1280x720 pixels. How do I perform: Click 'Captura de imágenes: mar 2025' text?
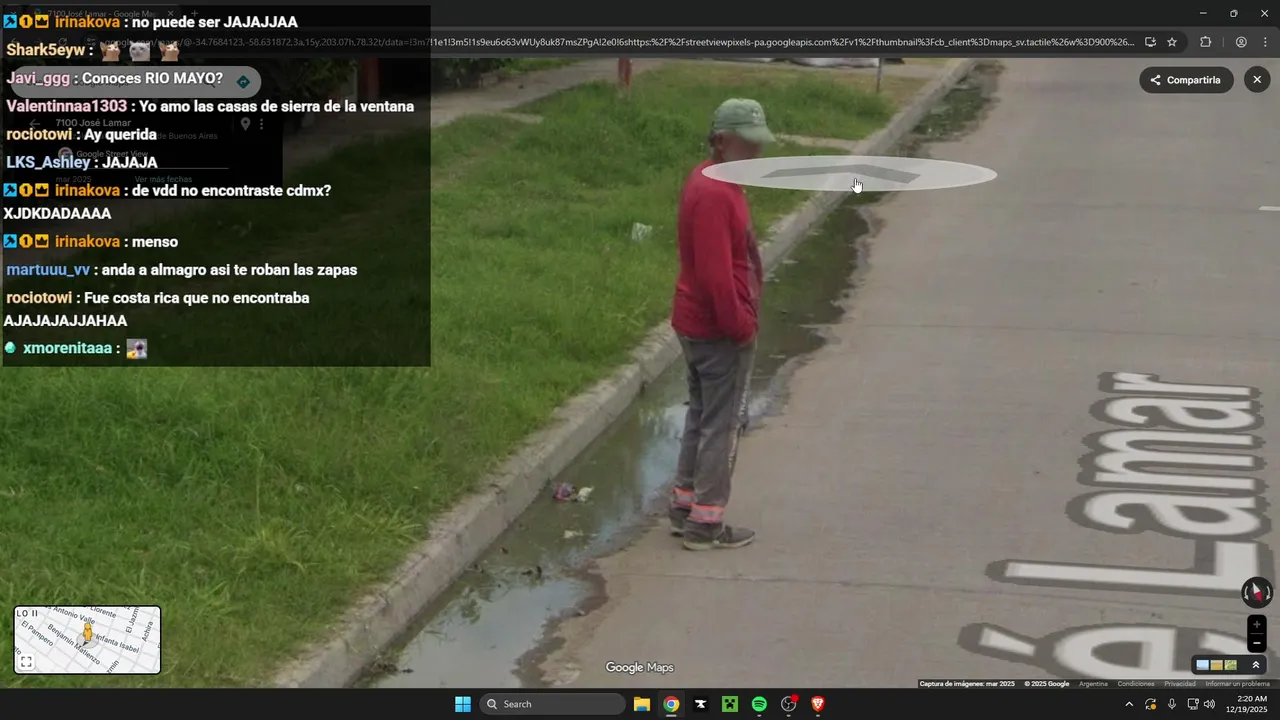coord(967,684)
